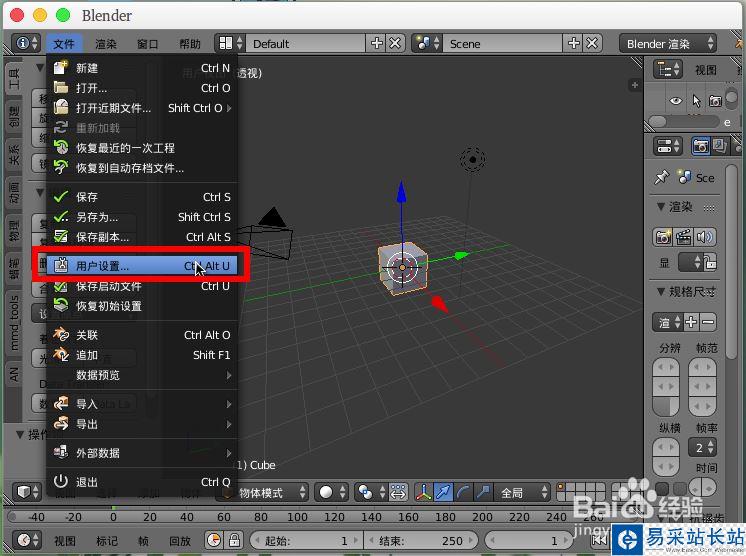The width and height of the screenshot is (746, 556).
Task: Add render preset with plus
Action: [691, 322]
